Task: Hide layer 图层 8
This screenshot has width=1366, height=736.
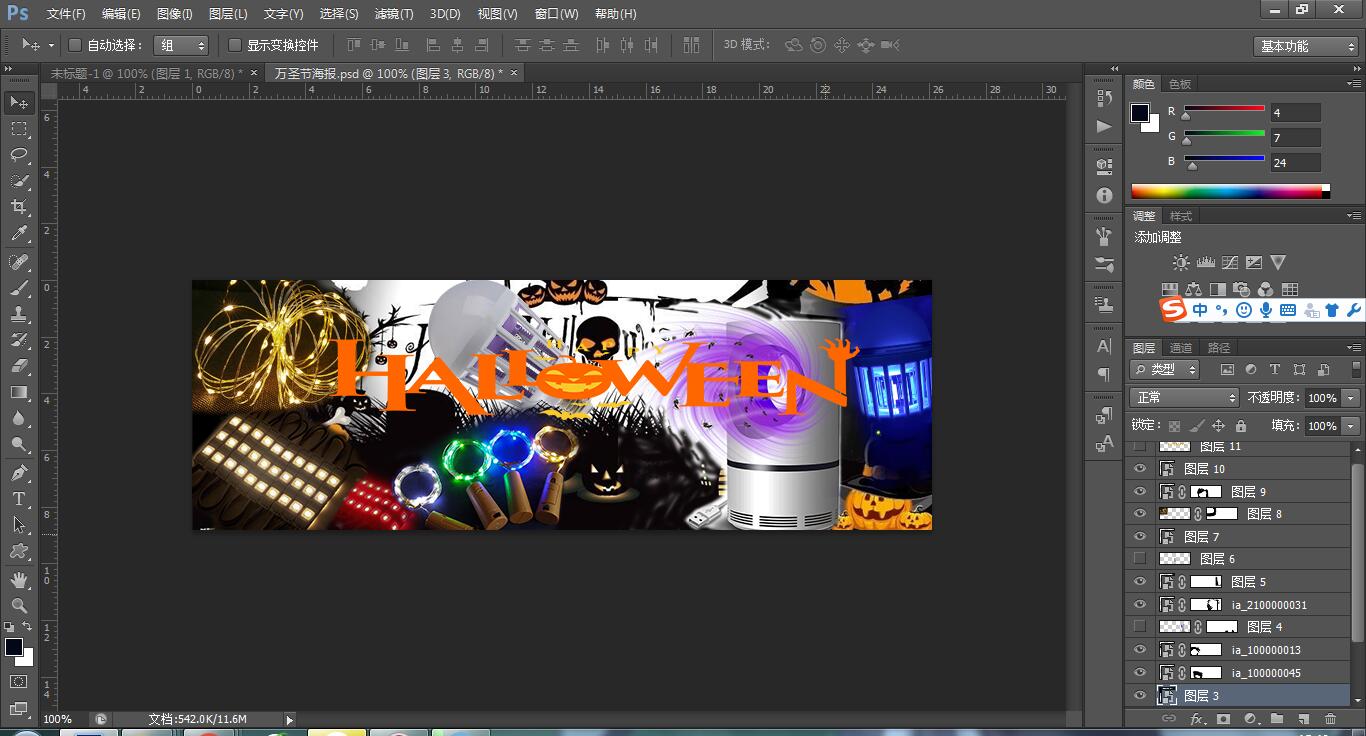Action: 1139,513
